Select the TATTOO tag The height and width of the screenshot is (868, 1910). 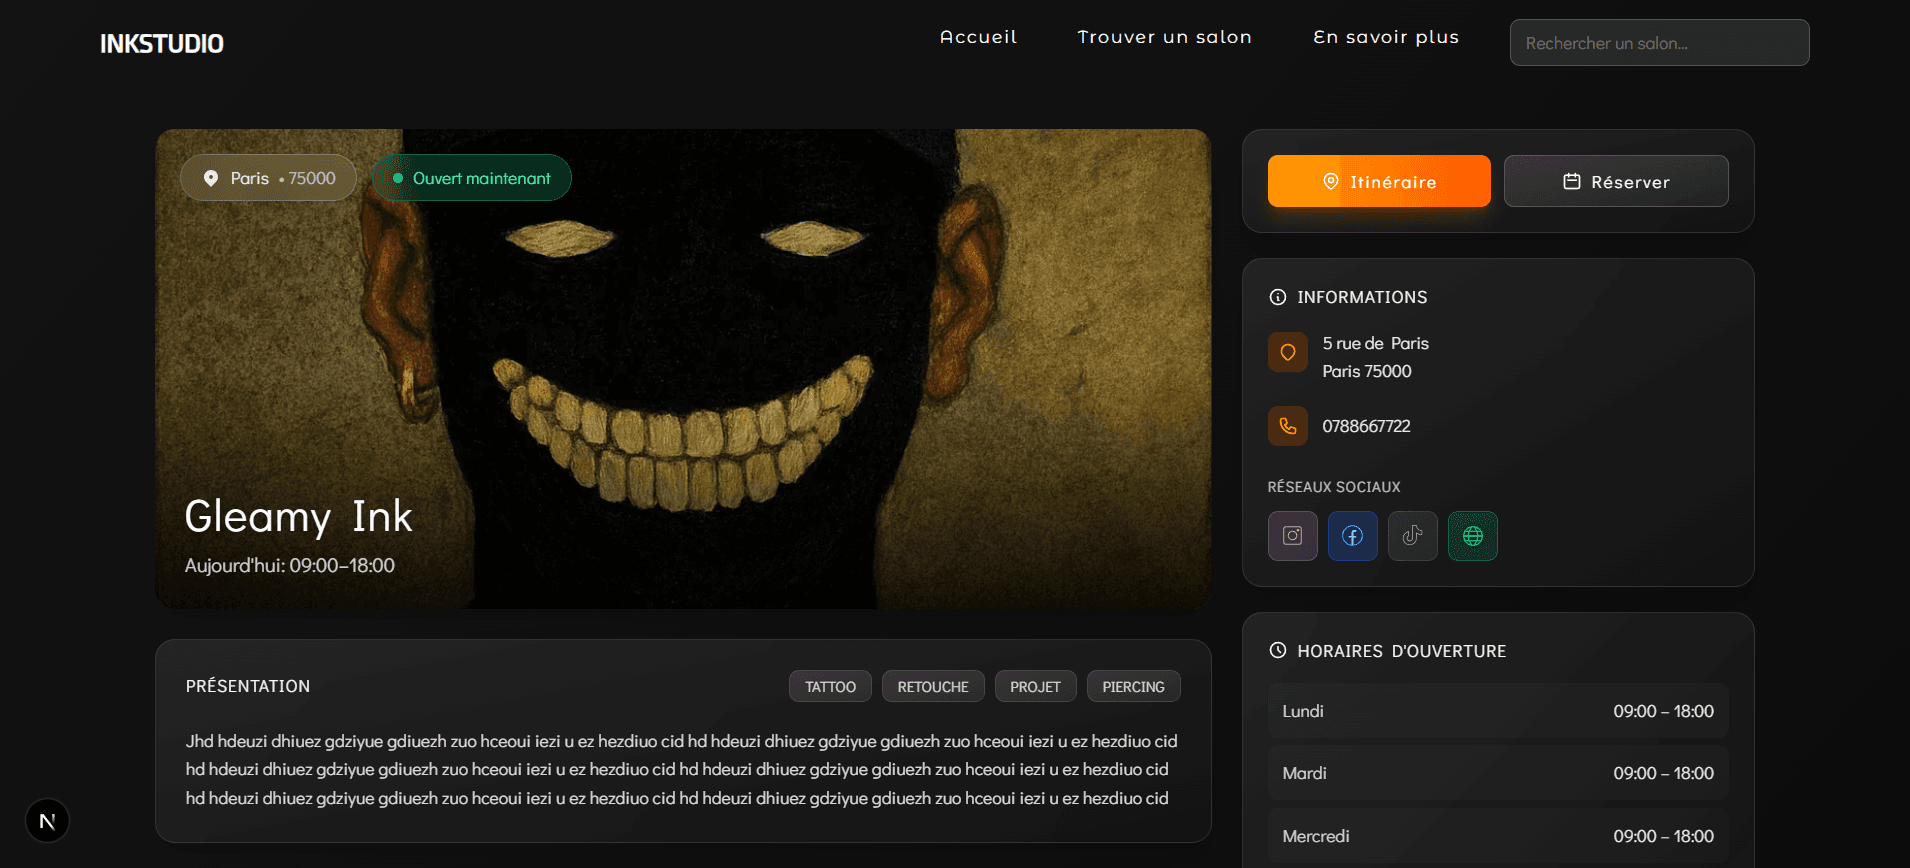point(830,687)
